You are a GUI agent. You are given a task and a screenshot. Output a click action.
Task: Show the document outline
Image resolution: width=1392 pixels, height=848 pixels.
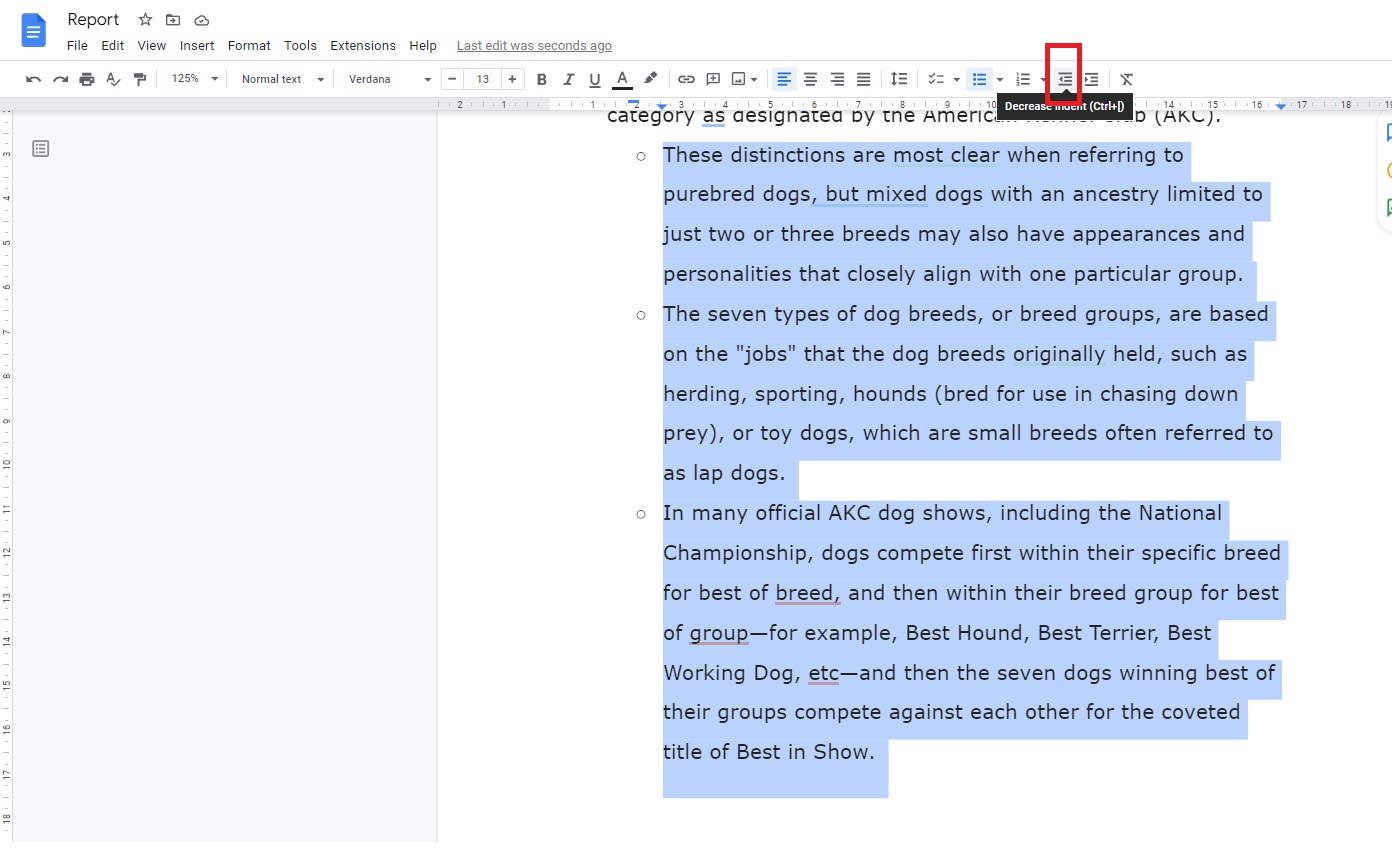coord(40,149)
